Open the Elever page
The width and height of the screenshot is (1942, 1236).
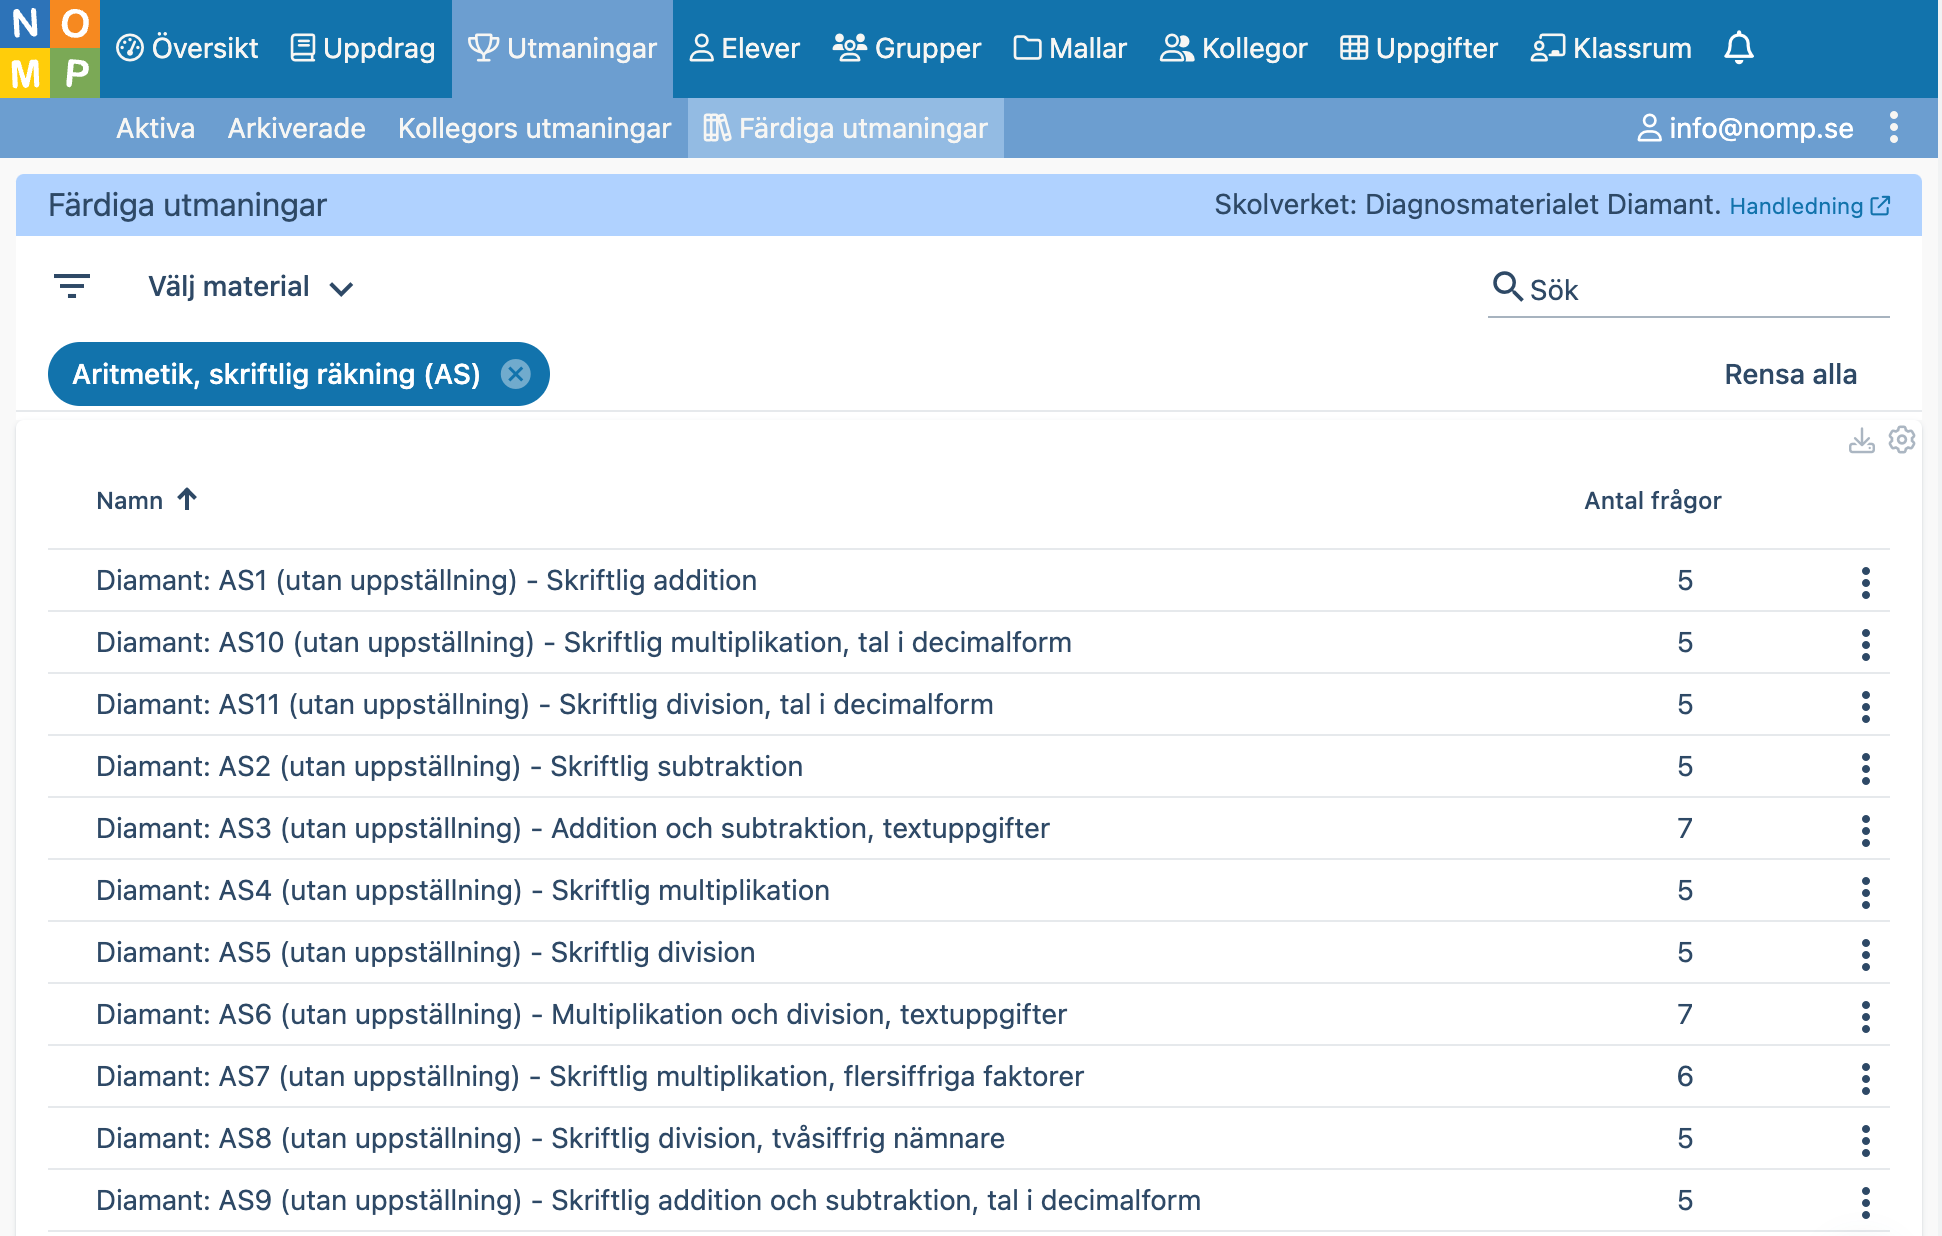745,48
